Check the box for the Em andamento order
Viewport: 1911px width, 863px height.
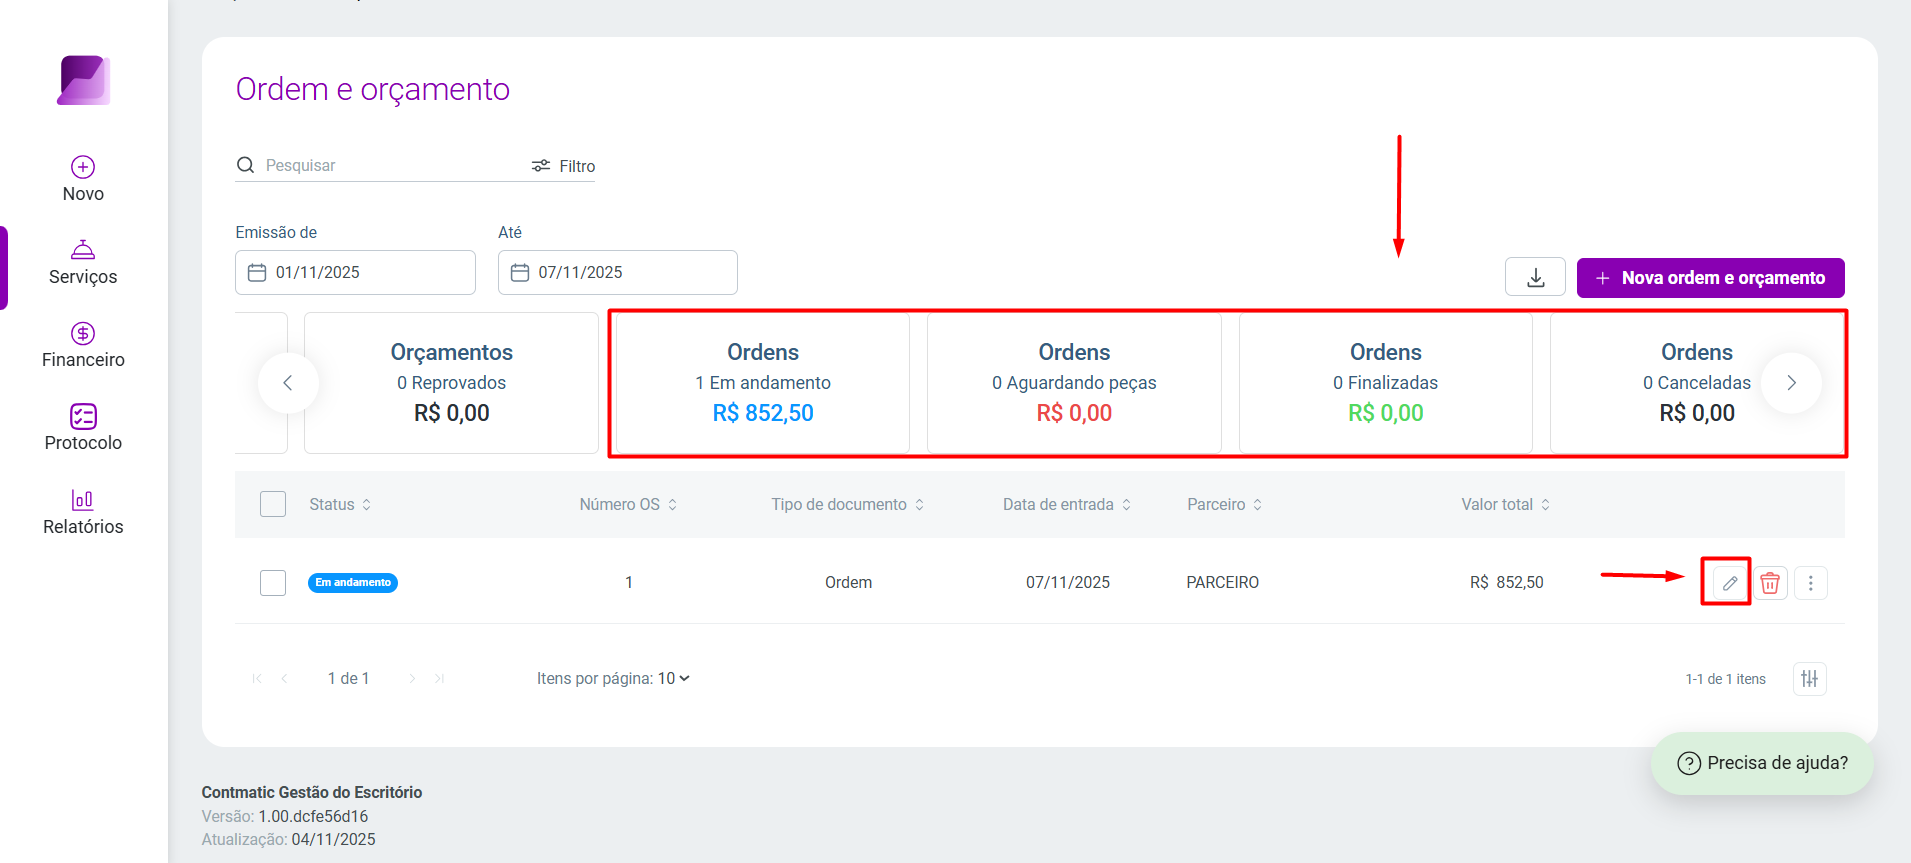click(x=273, y=583)
